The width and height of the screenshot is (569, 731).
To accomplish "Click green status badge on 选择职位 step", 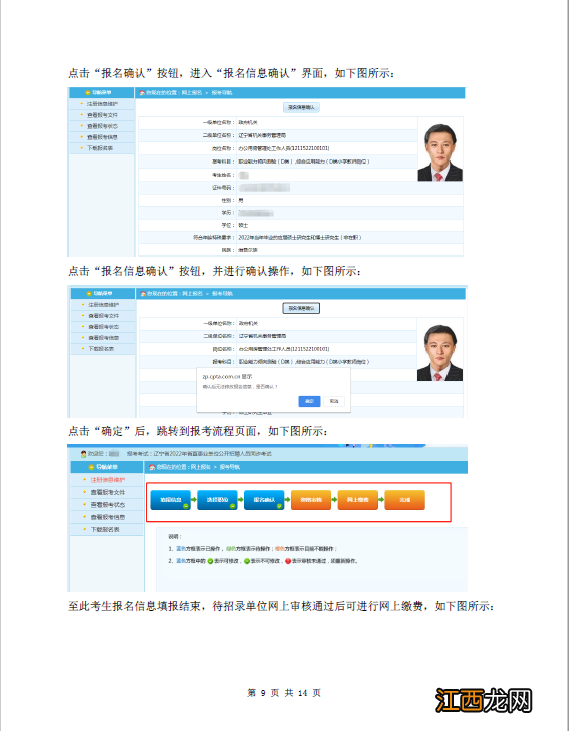I will (233, 506).
